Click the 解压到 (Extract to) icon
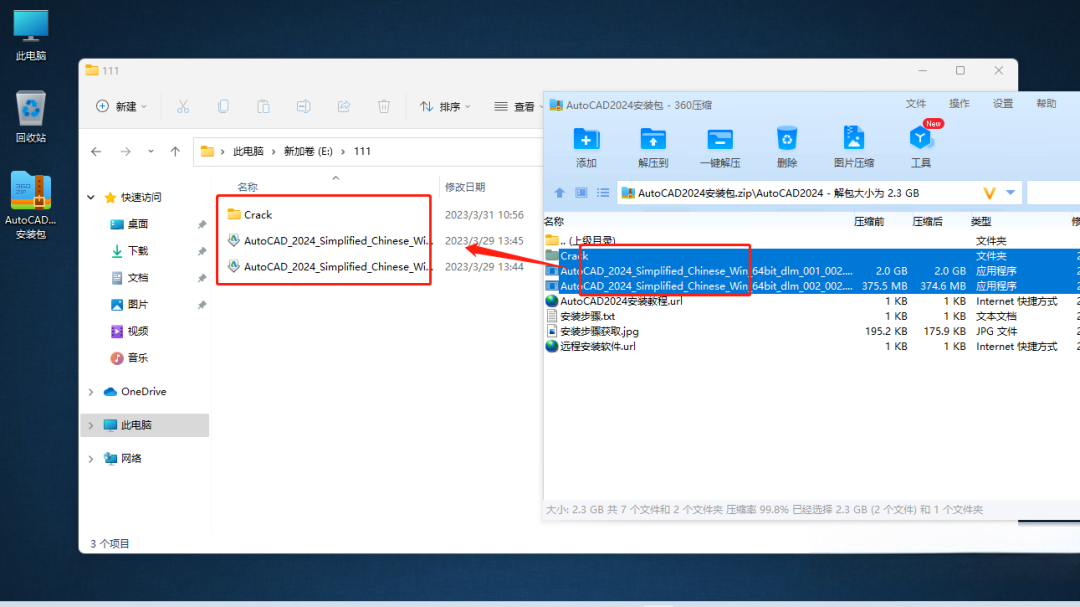Image resolution: width=1080 pixels, height=607 pixels. click(x=652, y=147)
